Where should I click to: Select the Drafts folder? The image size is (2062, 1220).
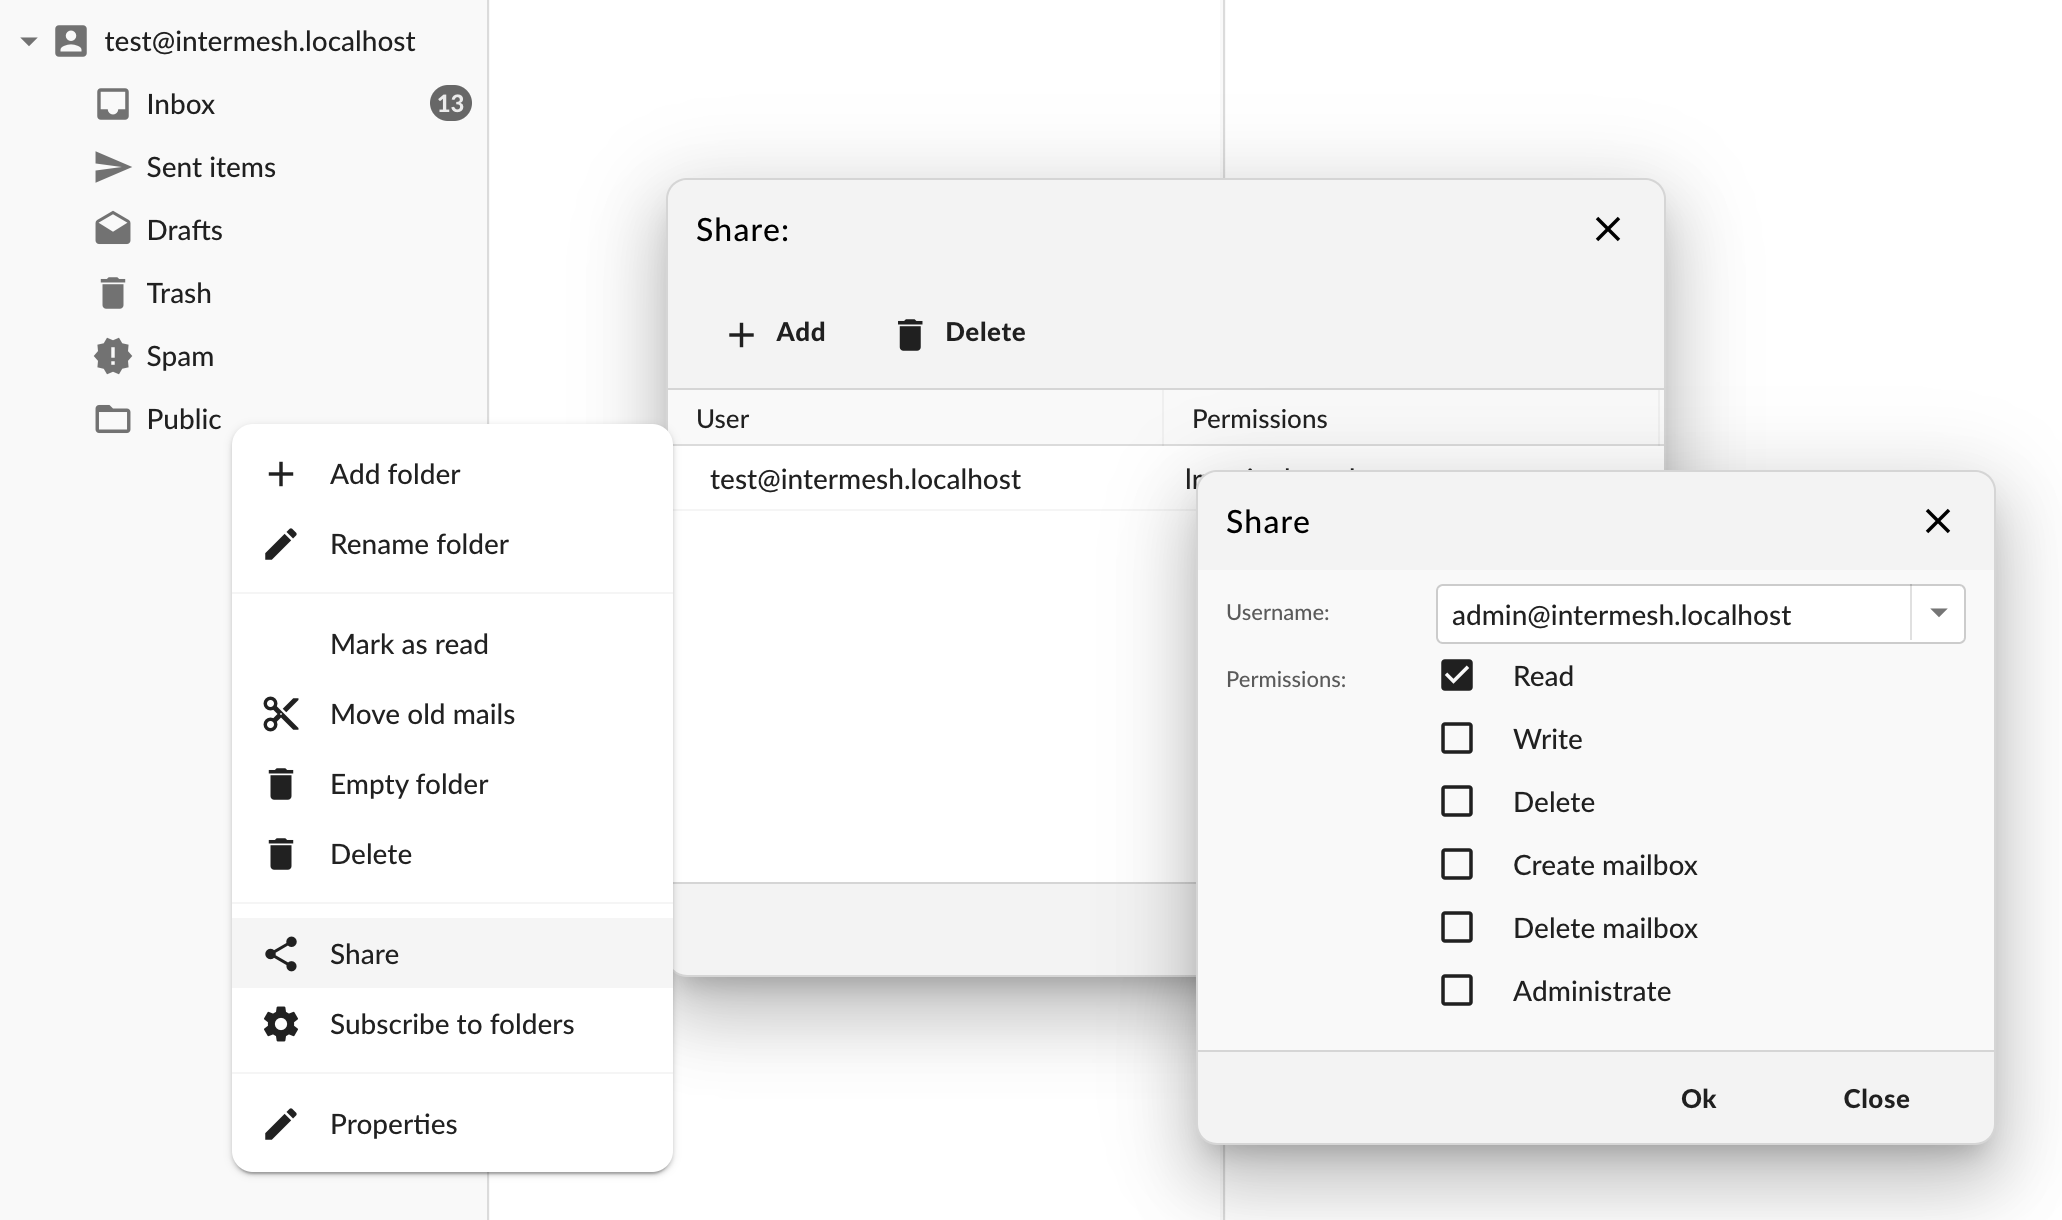pos(185,230)
